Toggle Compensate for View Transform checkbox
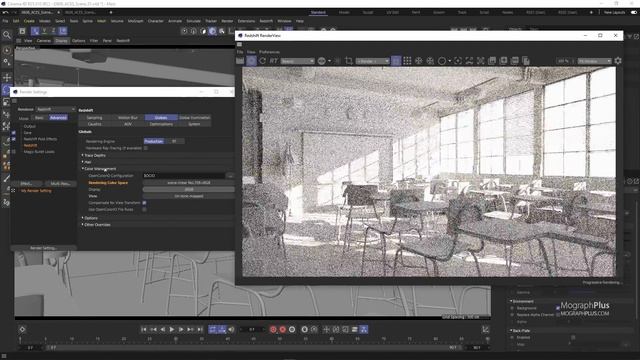640x360 pixels. click(144, 203)
